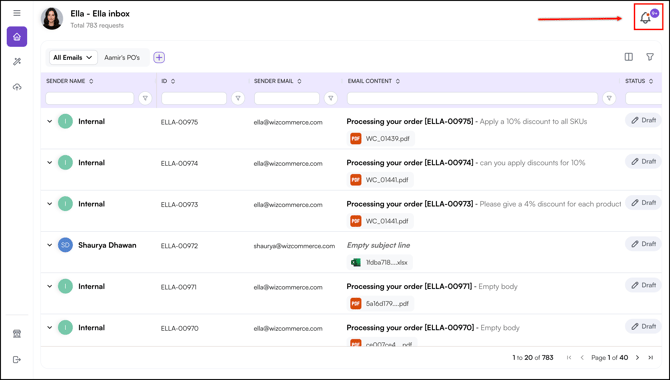Expand the ELLA-00974 row
Viewport: 670px width, 380px height.
pos(50,163)
